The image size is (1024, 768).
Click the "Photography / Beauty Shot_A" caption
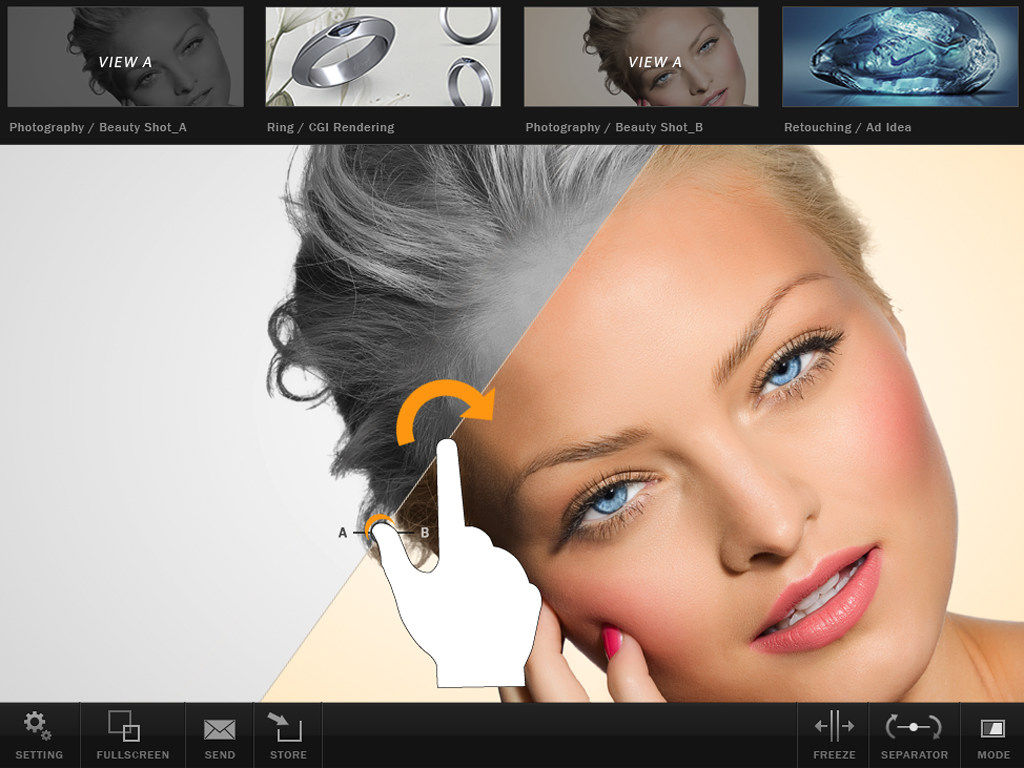tap(98, 127)
